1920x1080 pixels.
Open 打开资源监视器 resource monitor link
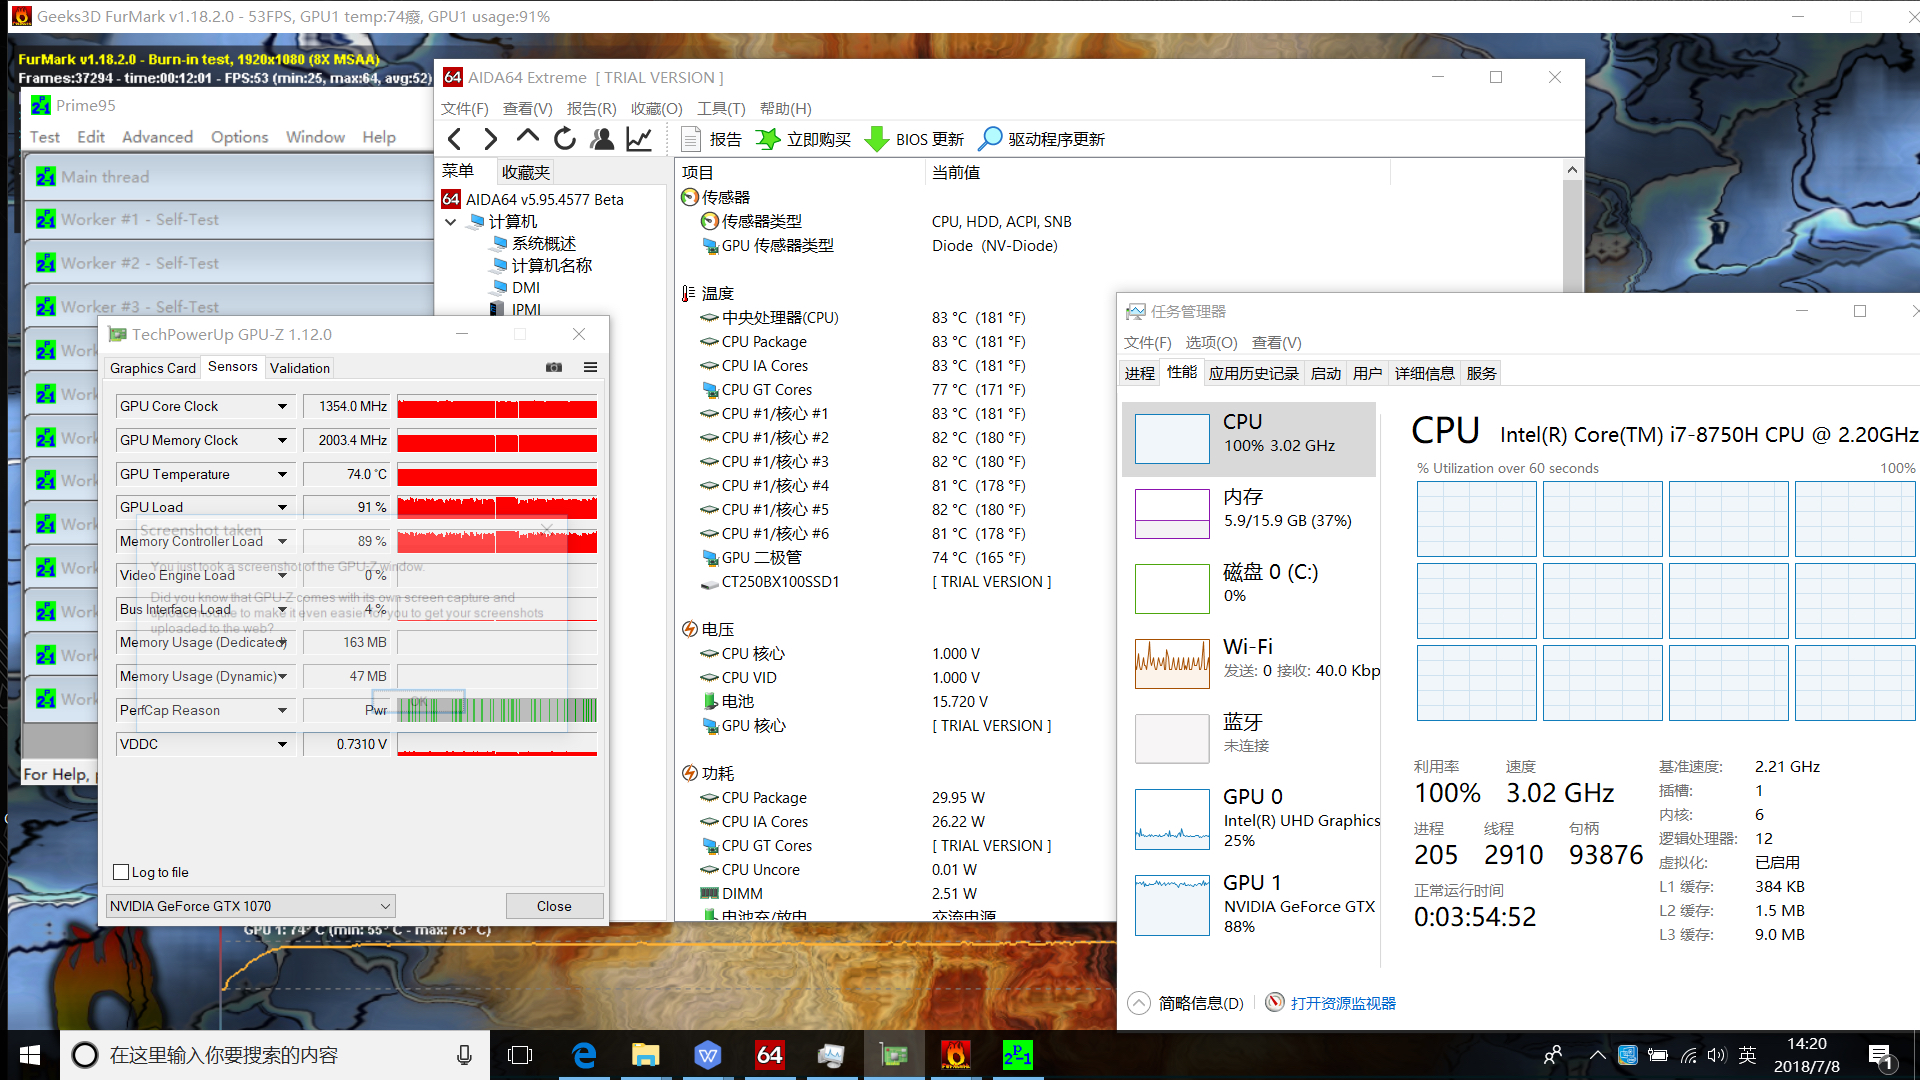(x=1342, y=1003)
